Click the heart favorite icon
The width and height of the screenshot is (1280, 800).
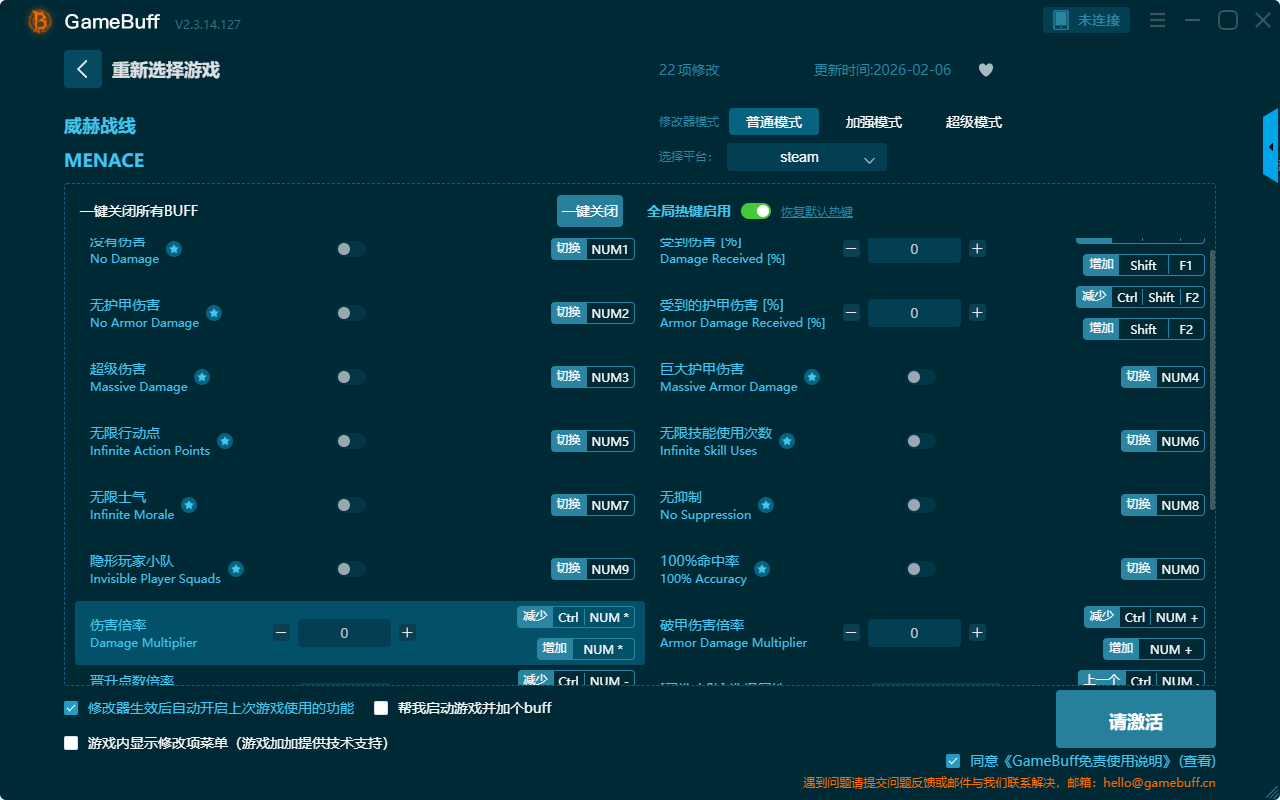coord(985,70)
